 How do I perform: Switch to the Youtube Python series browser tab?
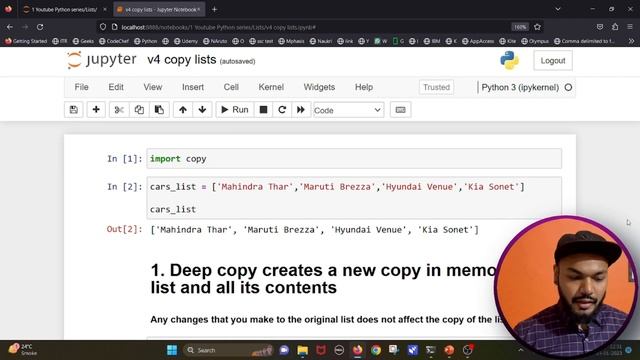[64, 9]
